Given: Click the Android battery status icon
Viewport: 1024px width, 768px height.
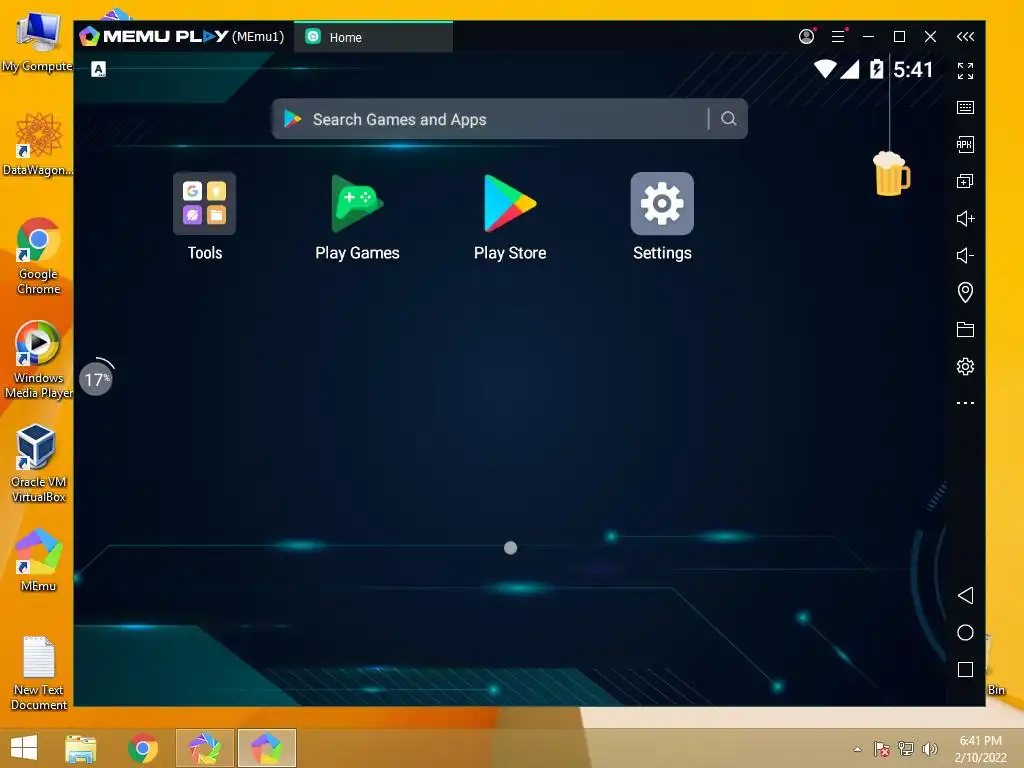Looking at the screenshot, I should tap(876, 69).
